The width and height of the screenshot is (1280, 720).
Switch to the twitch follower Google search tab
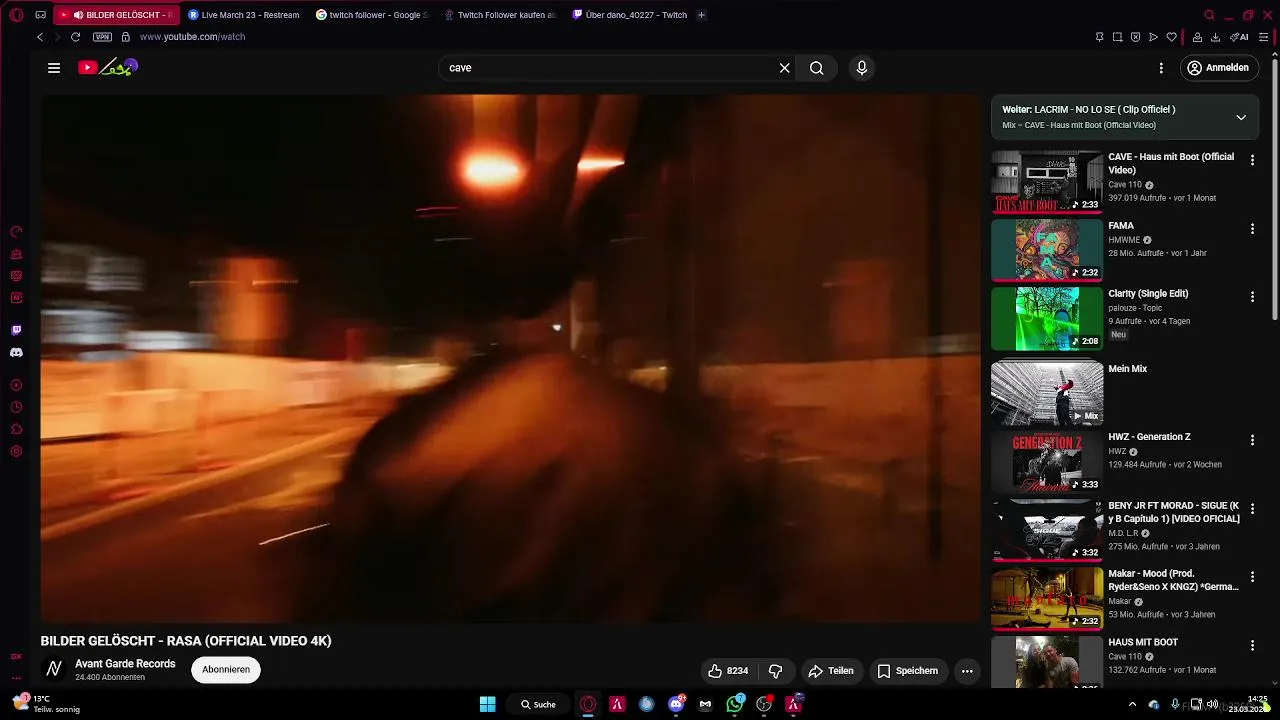click(x=372, y=15)
